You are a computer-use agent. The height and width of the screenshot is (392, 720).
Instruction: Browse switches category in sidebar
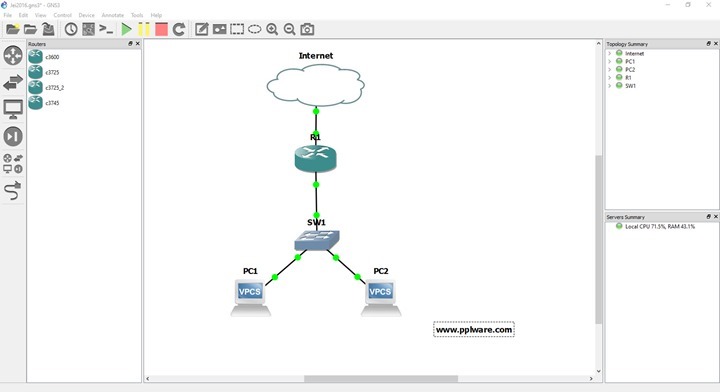click(13, 83)
